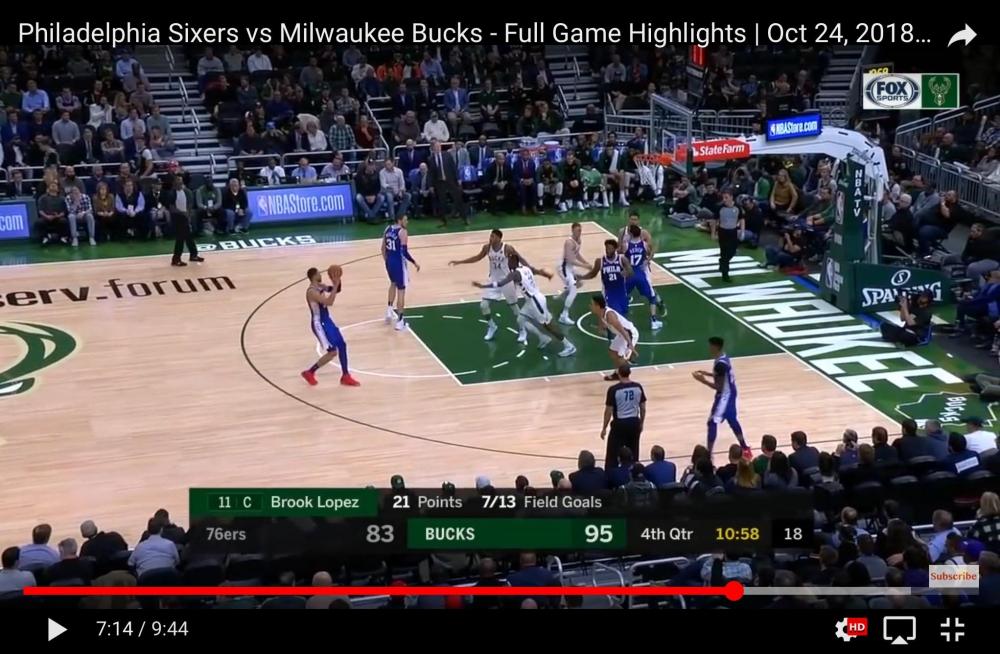Open the settings gear with HD badge
The image size is (1000, 654).
850,628
